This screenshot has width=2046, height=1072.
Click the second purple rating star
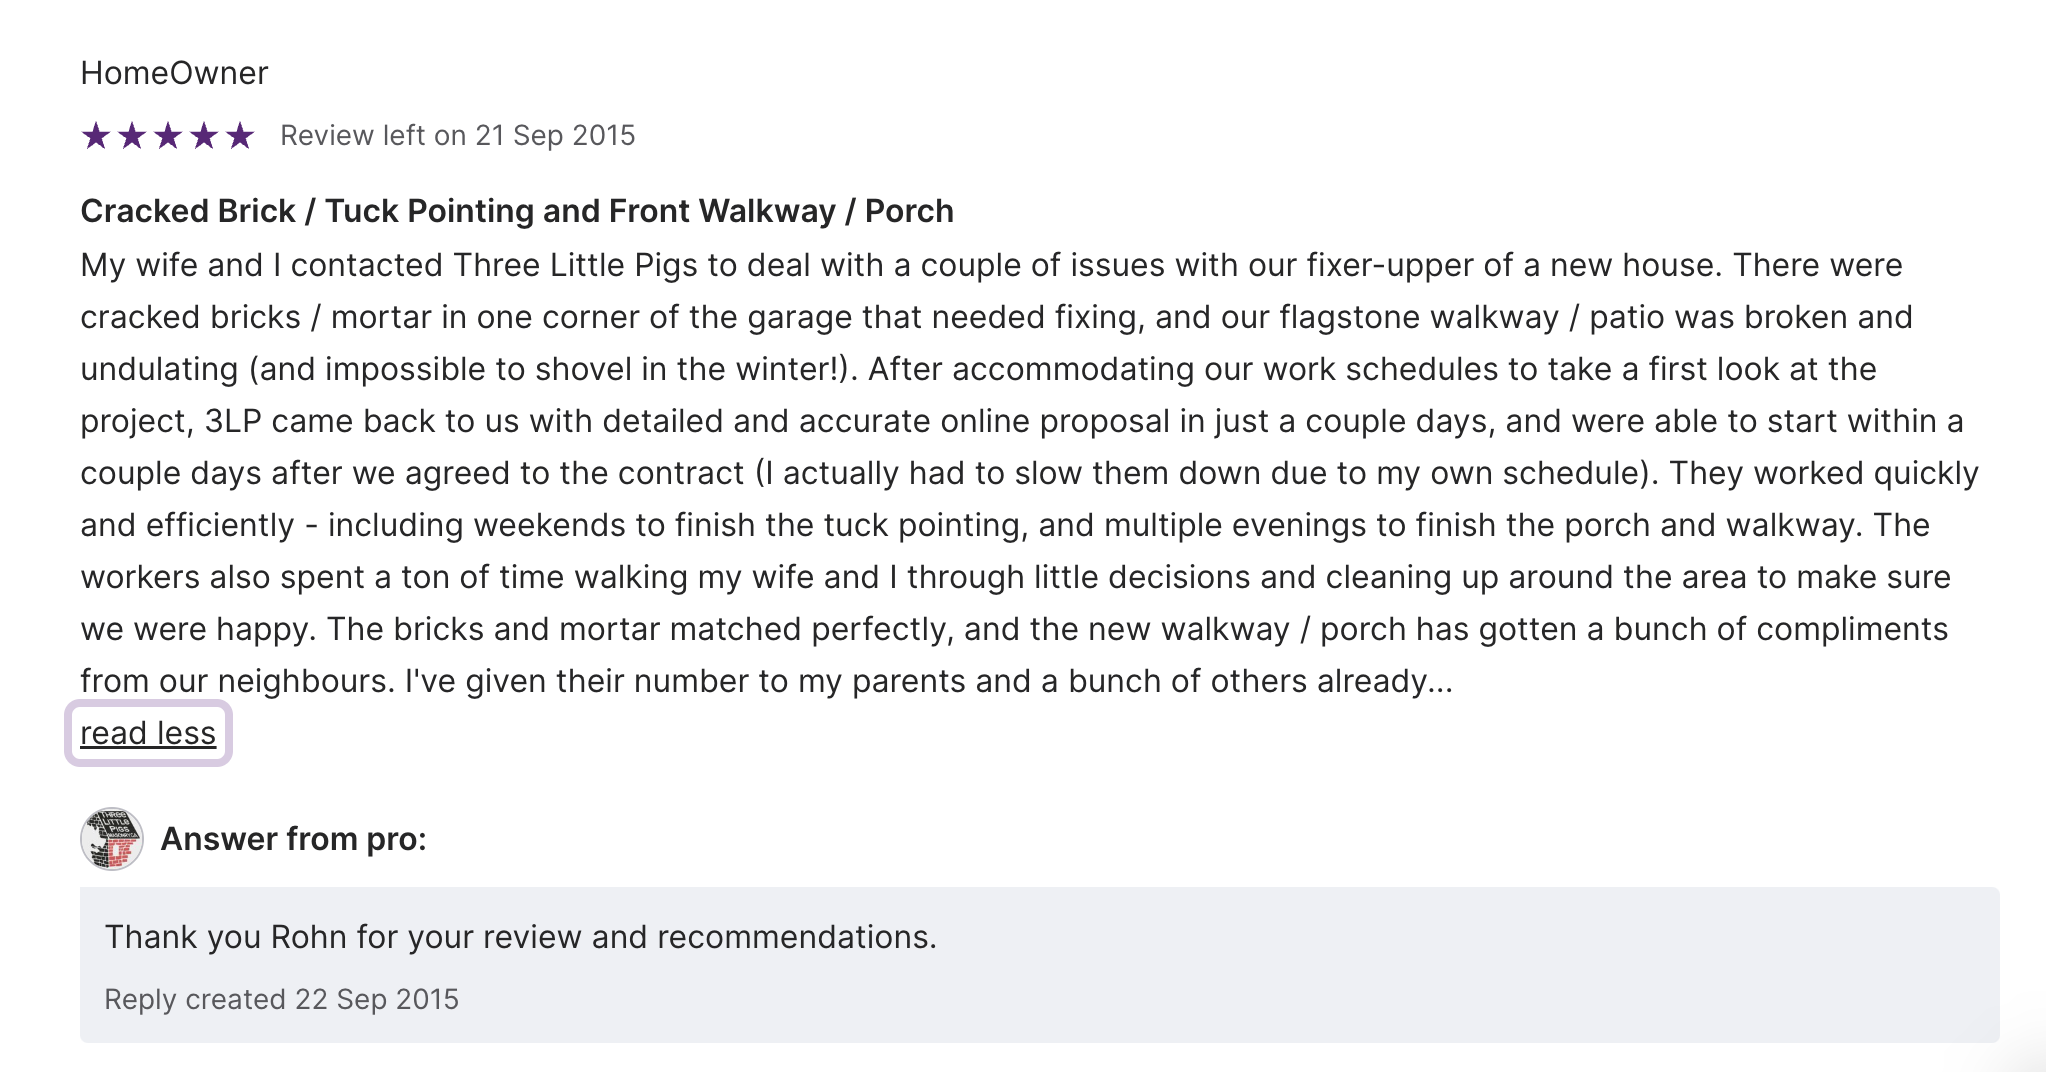point(132,135)
